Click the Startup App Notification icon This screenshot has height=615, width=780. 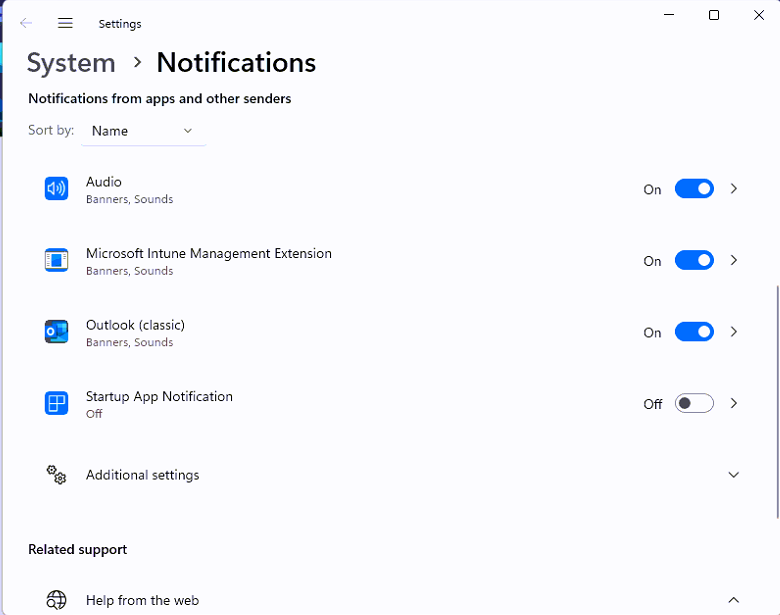point(56,403)
